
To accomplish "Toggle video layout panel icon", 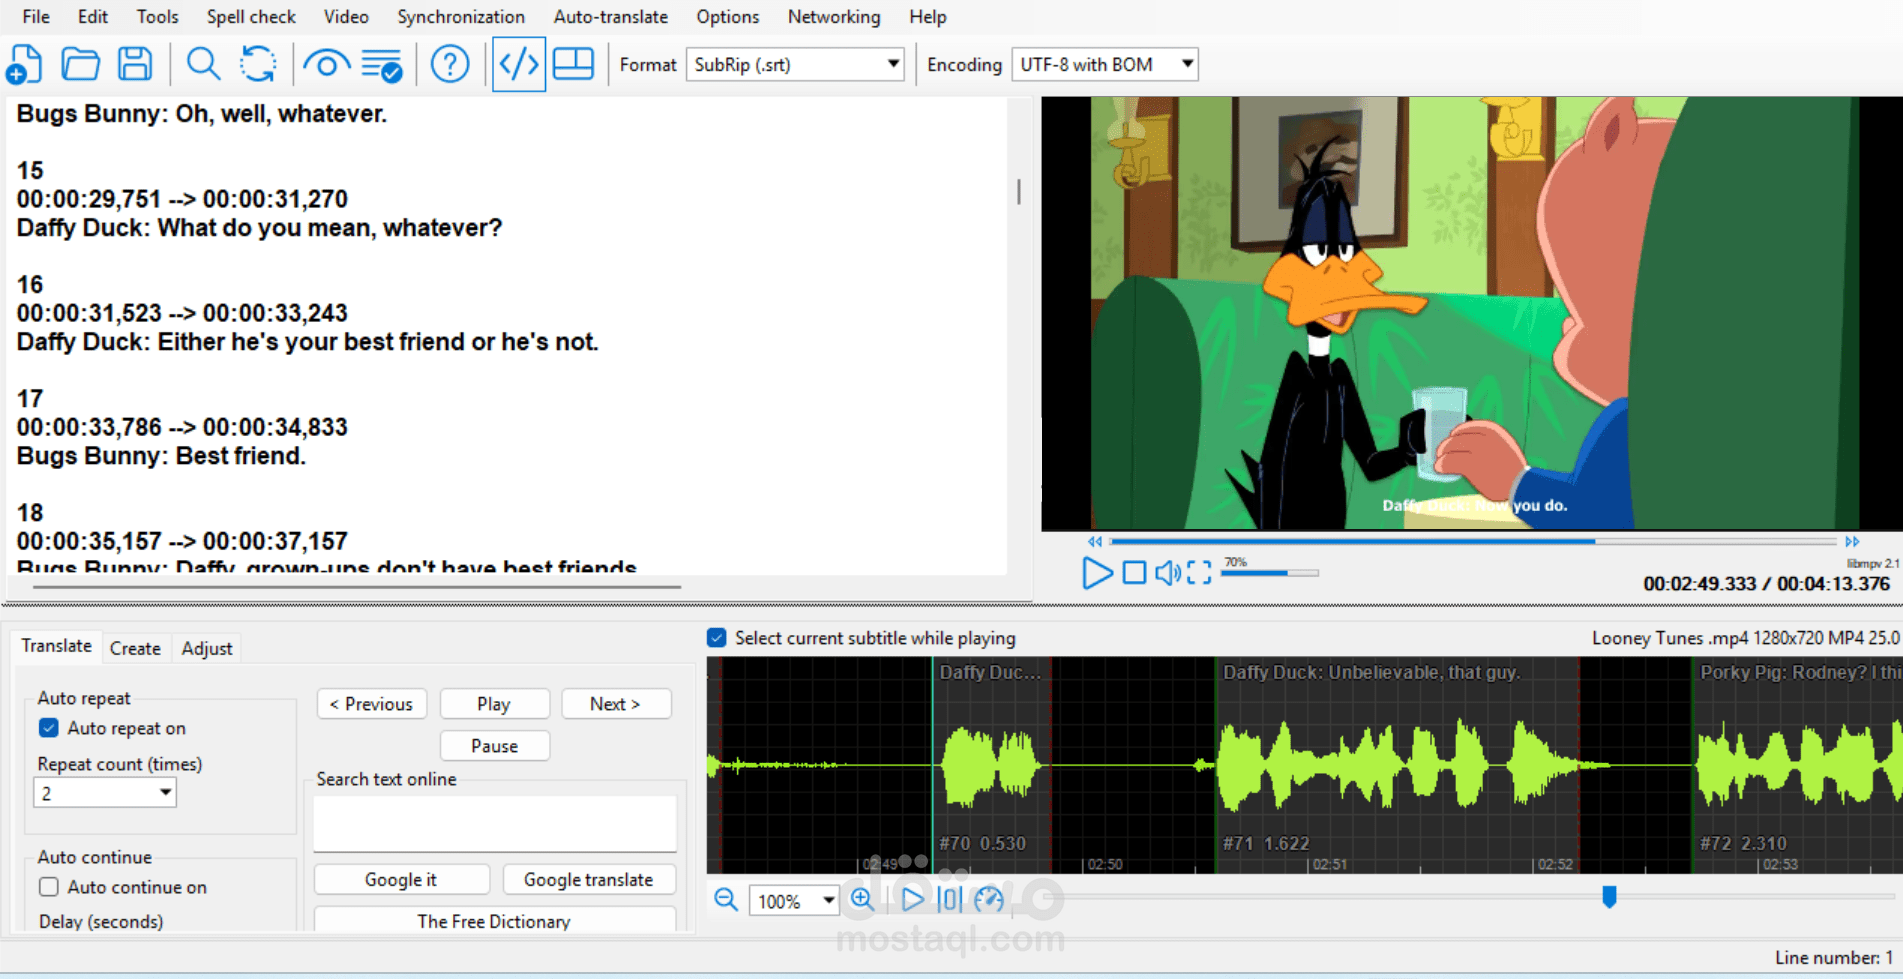I will click(x=573, y=65).
